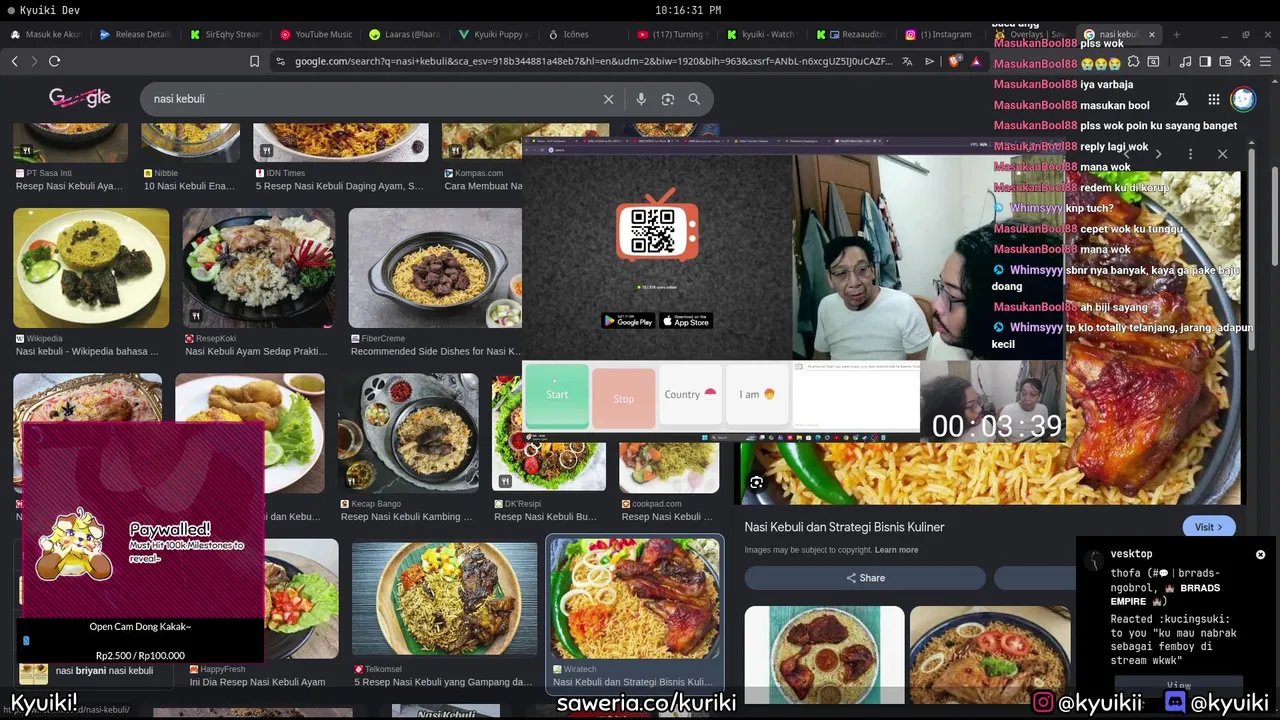1280x720 pixels.
Task: Click the green Start button in overlay
Action: pyautogui.click(x=557, y=395)
